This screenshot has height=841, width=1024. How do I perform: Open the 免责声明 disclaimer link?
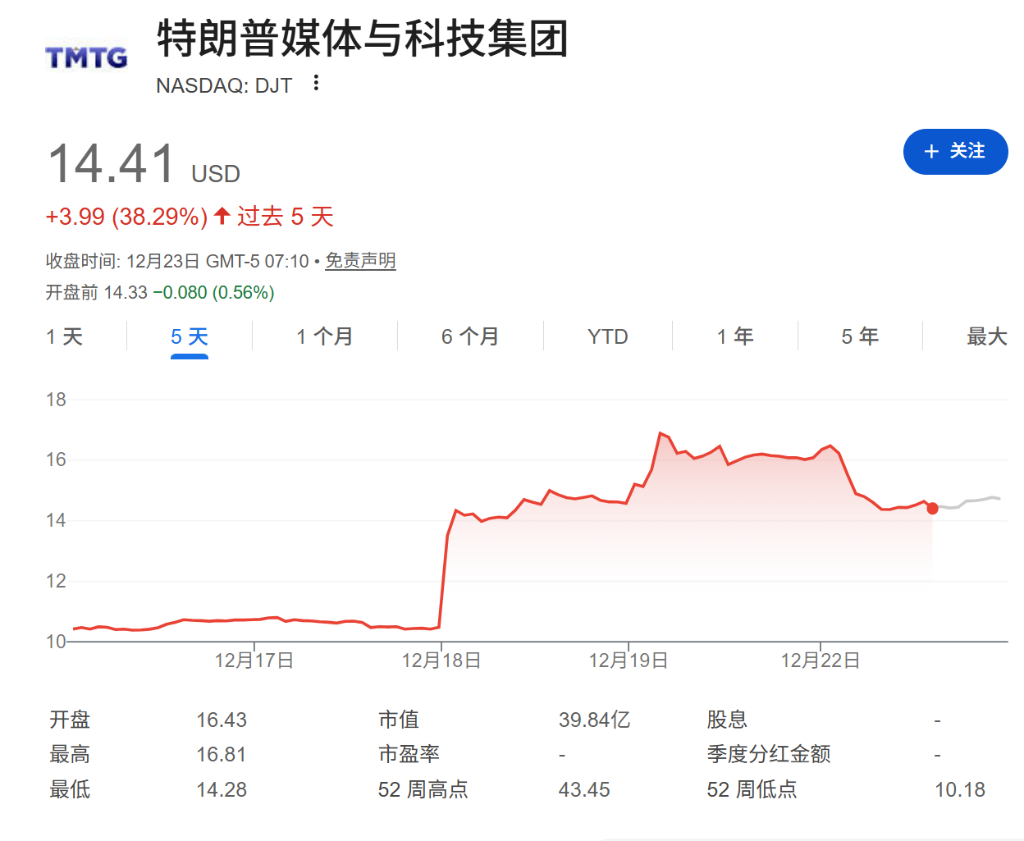(358, 261)
